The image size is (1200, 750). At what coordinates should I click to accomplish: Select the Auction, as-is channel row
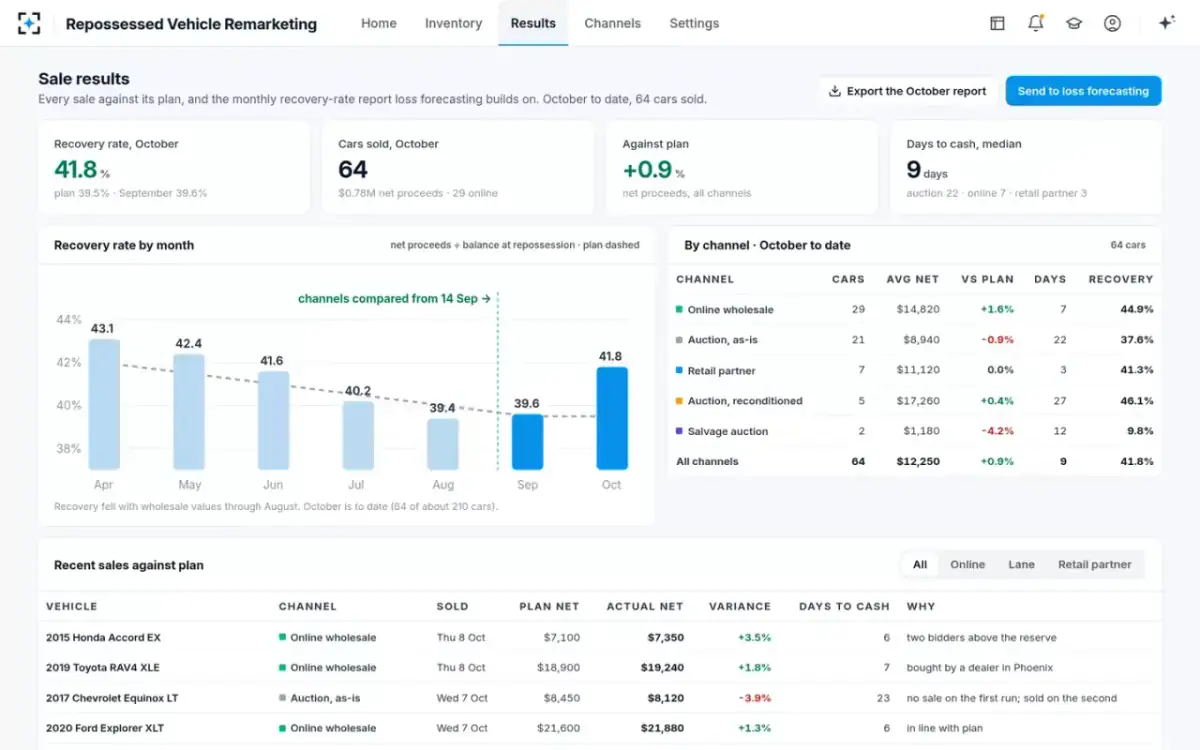point(914,340)
